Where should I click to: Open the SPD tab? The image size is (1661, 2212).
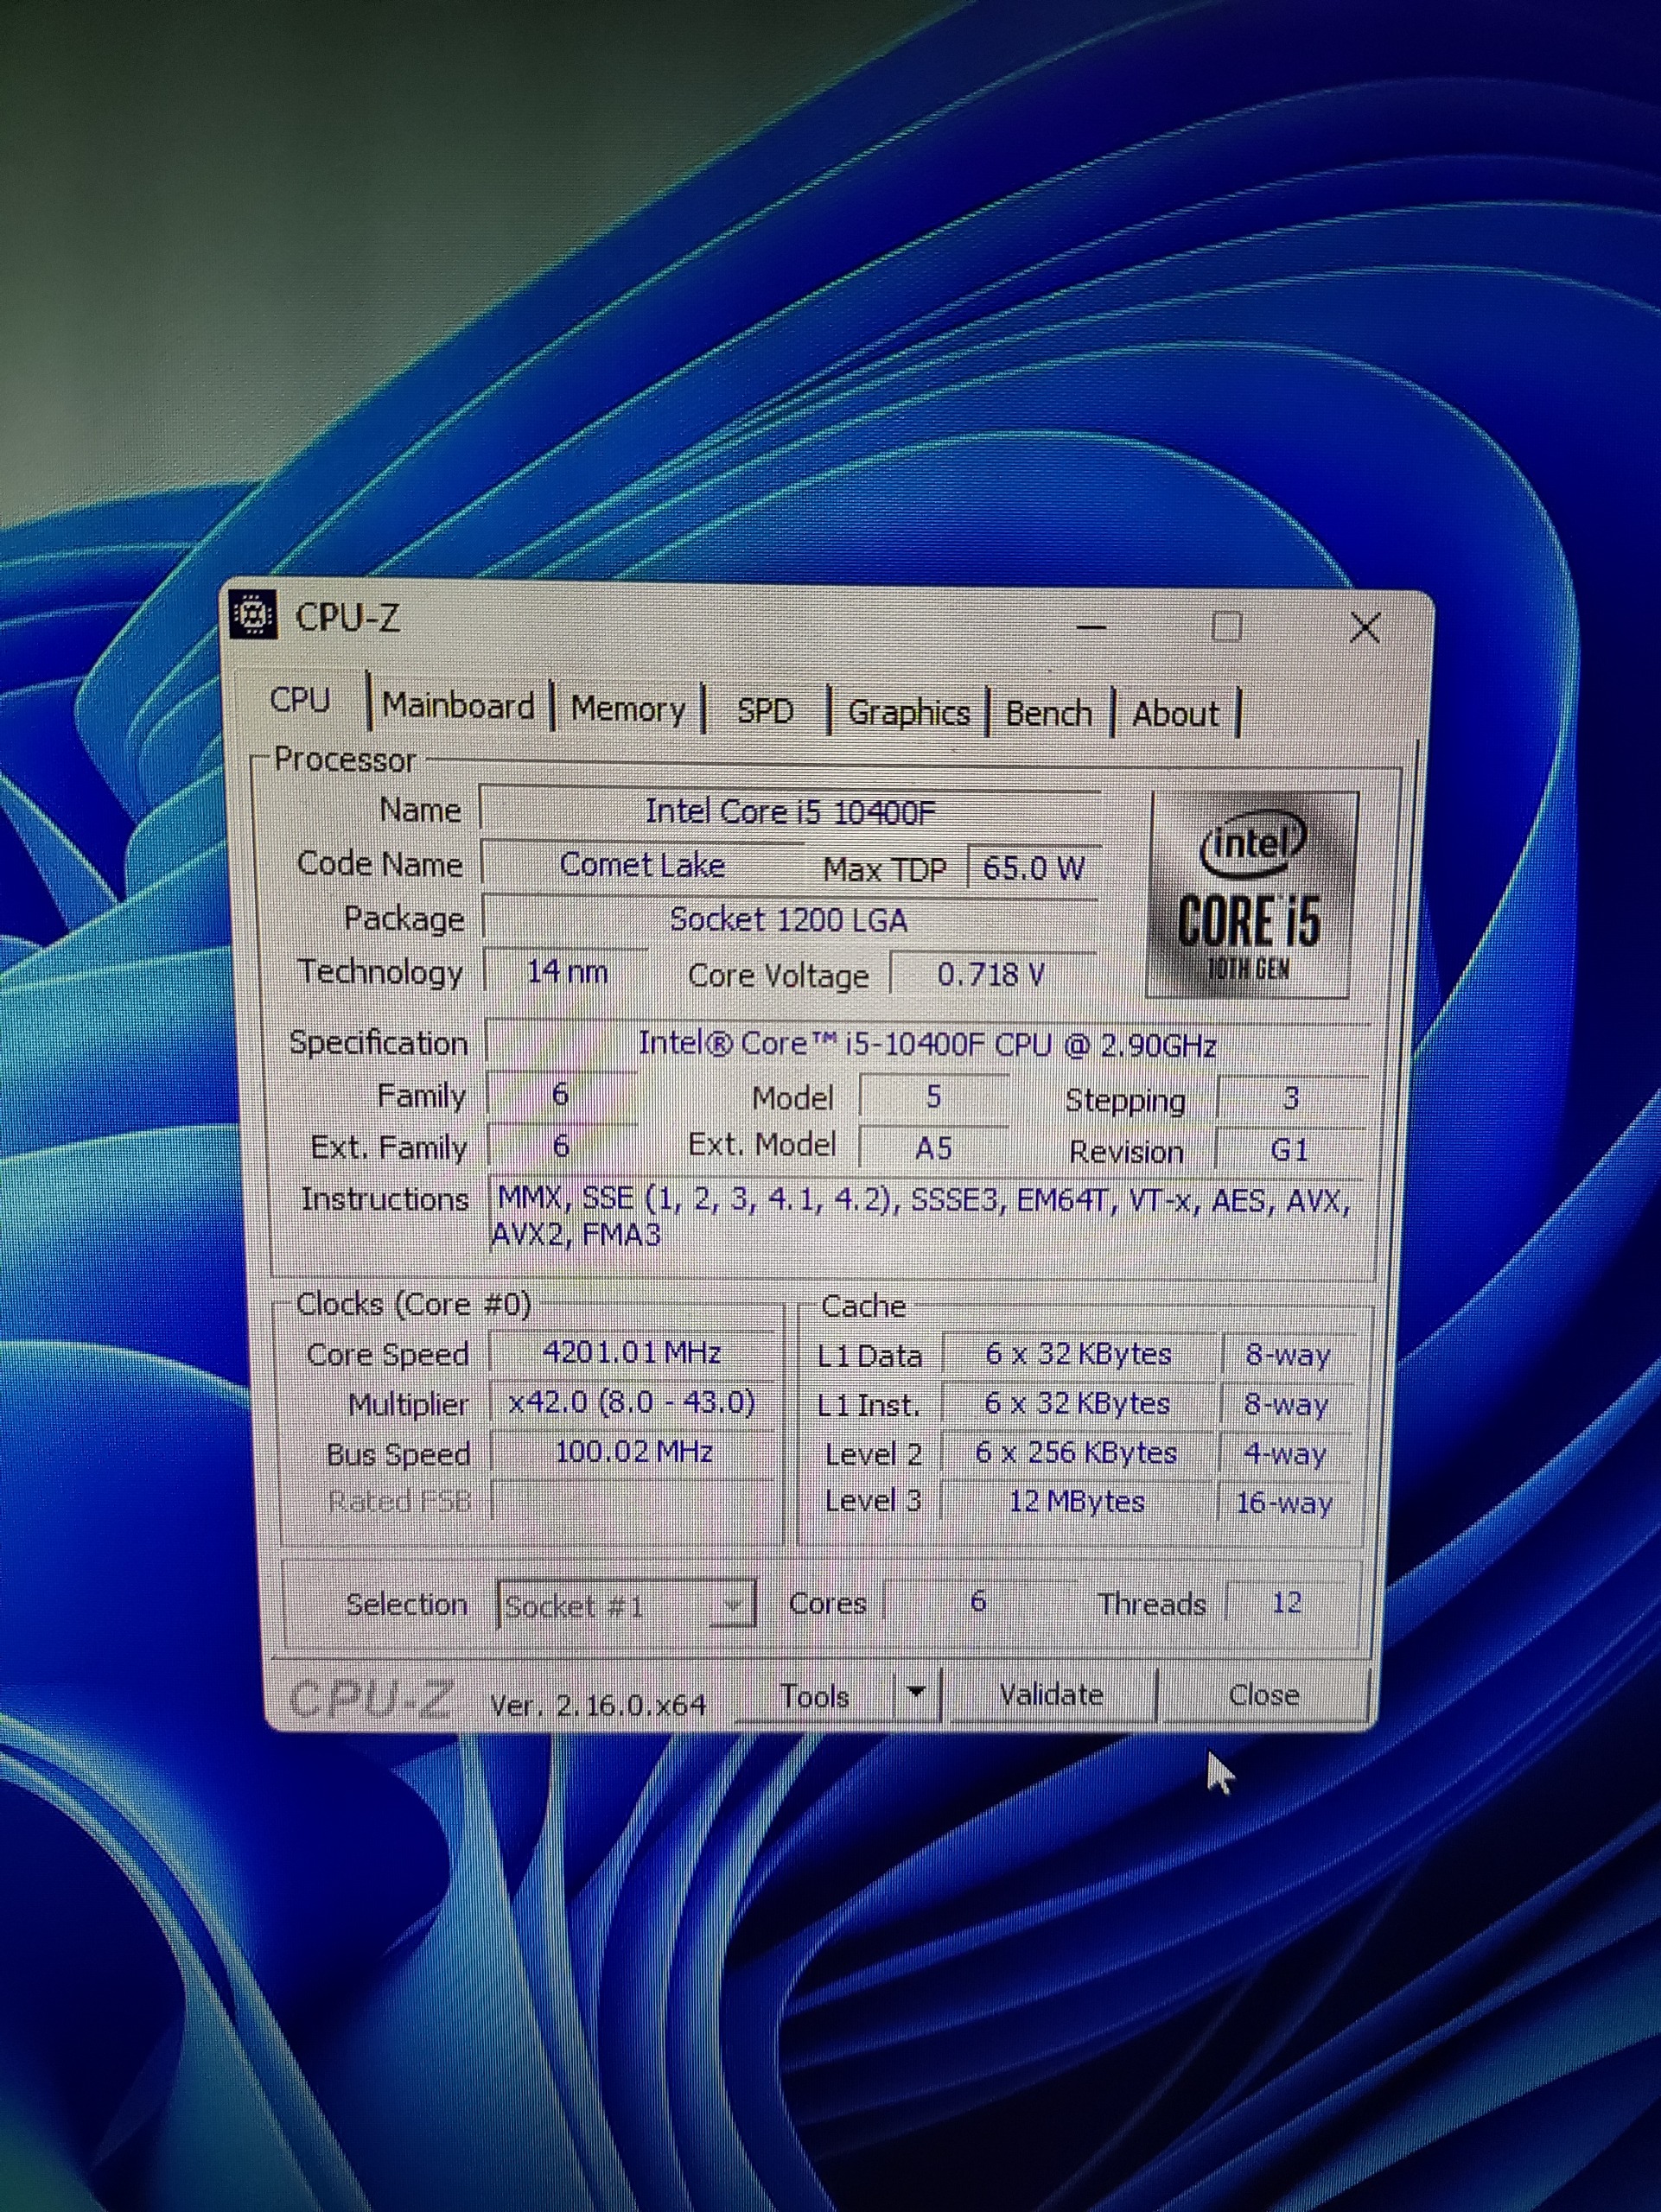click(x=765, y=711)
